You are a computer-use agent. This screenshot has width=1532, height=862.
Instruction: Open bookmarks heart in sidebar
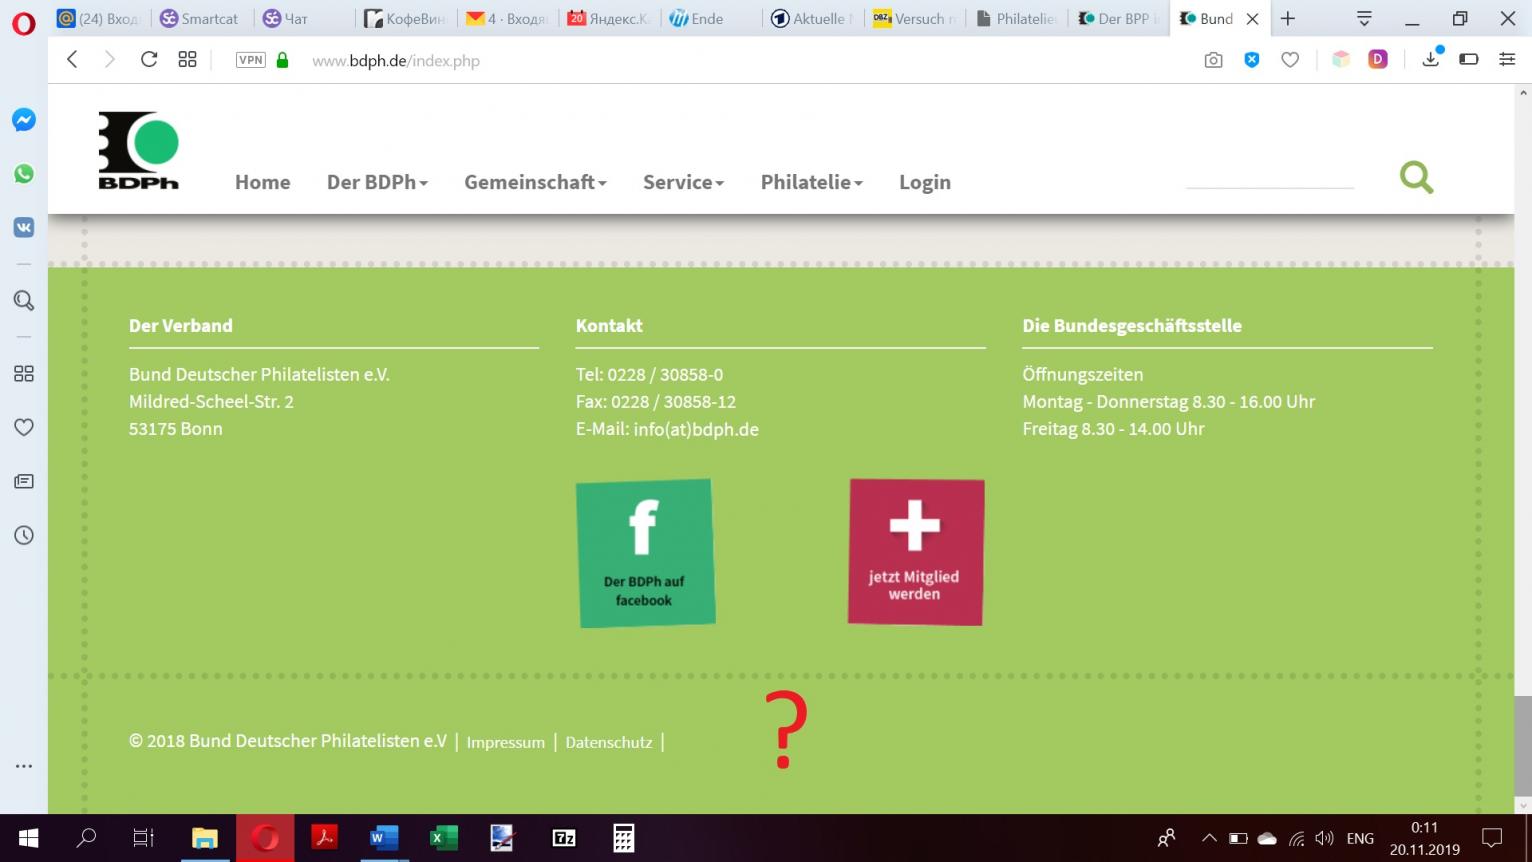click(24, 427)
